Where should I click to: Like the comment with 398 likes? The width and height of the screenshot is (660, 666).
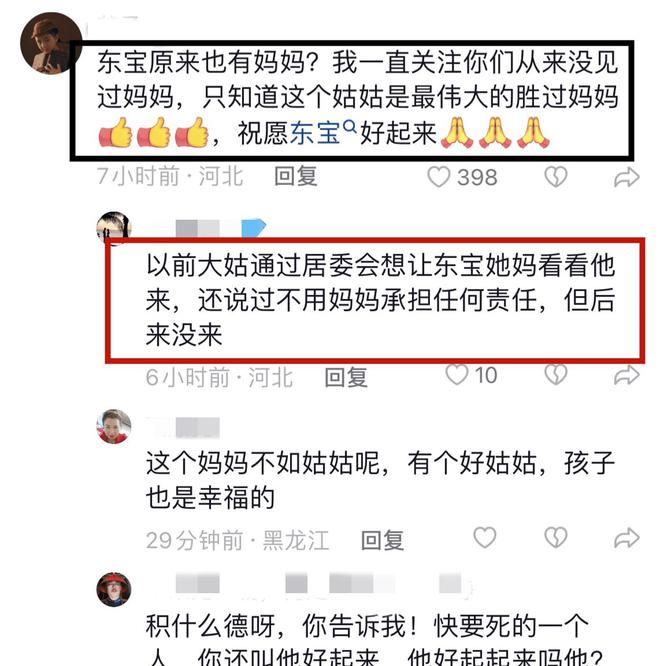(x=439, y=176)
